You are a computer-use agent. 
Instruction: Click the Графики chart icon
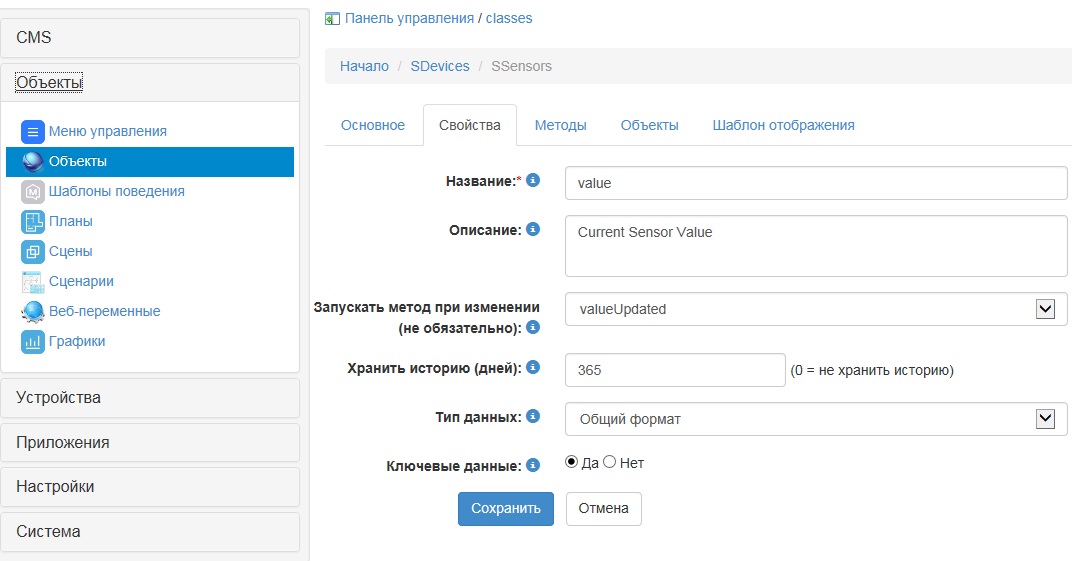click(x=33, y=341)
